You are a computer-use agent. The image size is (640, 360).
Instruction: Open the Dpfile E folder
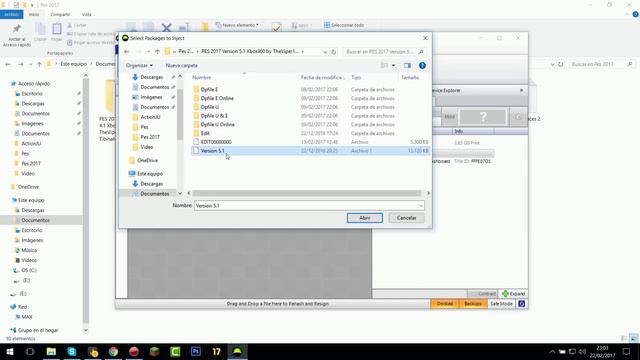[209, 89]
